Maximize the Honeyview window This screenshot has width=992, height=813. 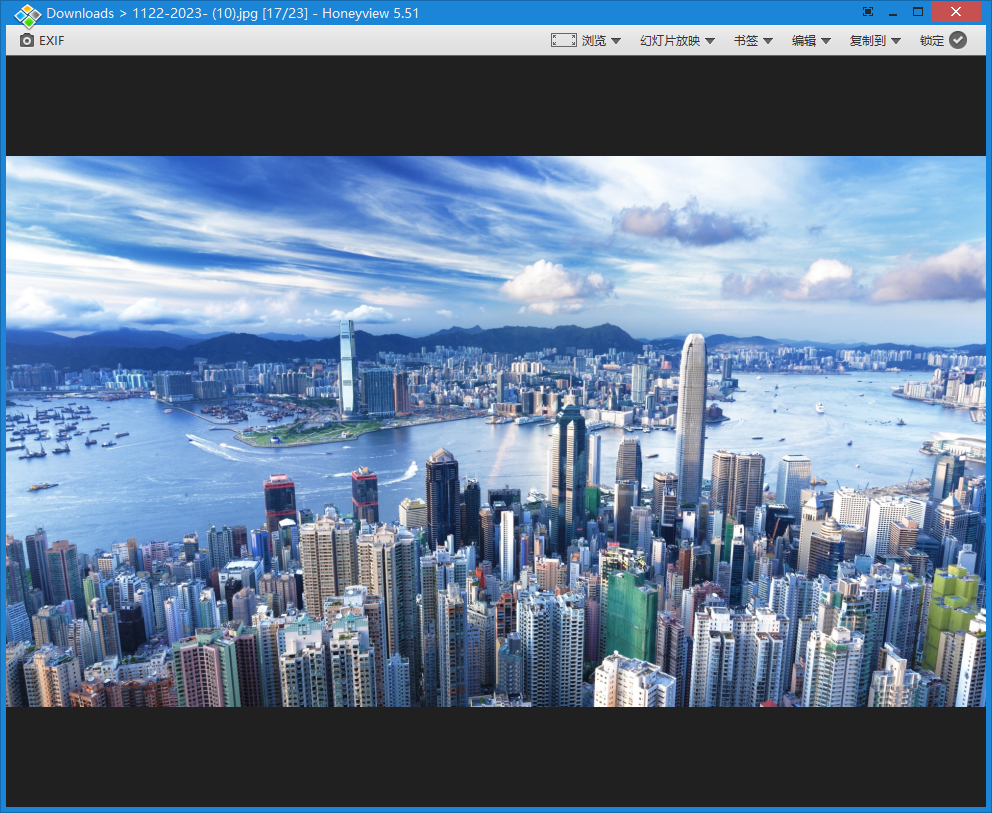click(x=918, y=11)
